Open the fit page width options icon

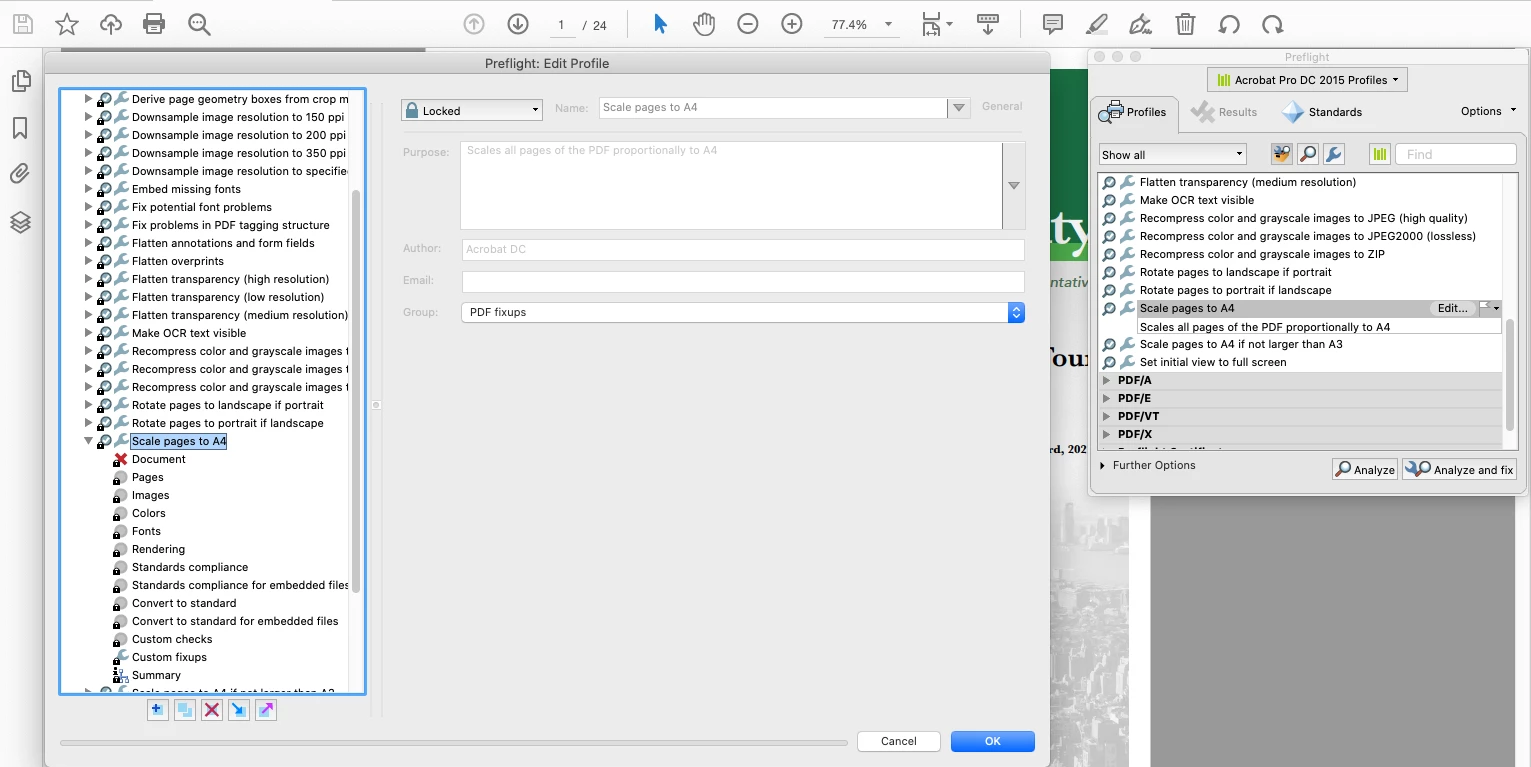[x=936, y=24]
